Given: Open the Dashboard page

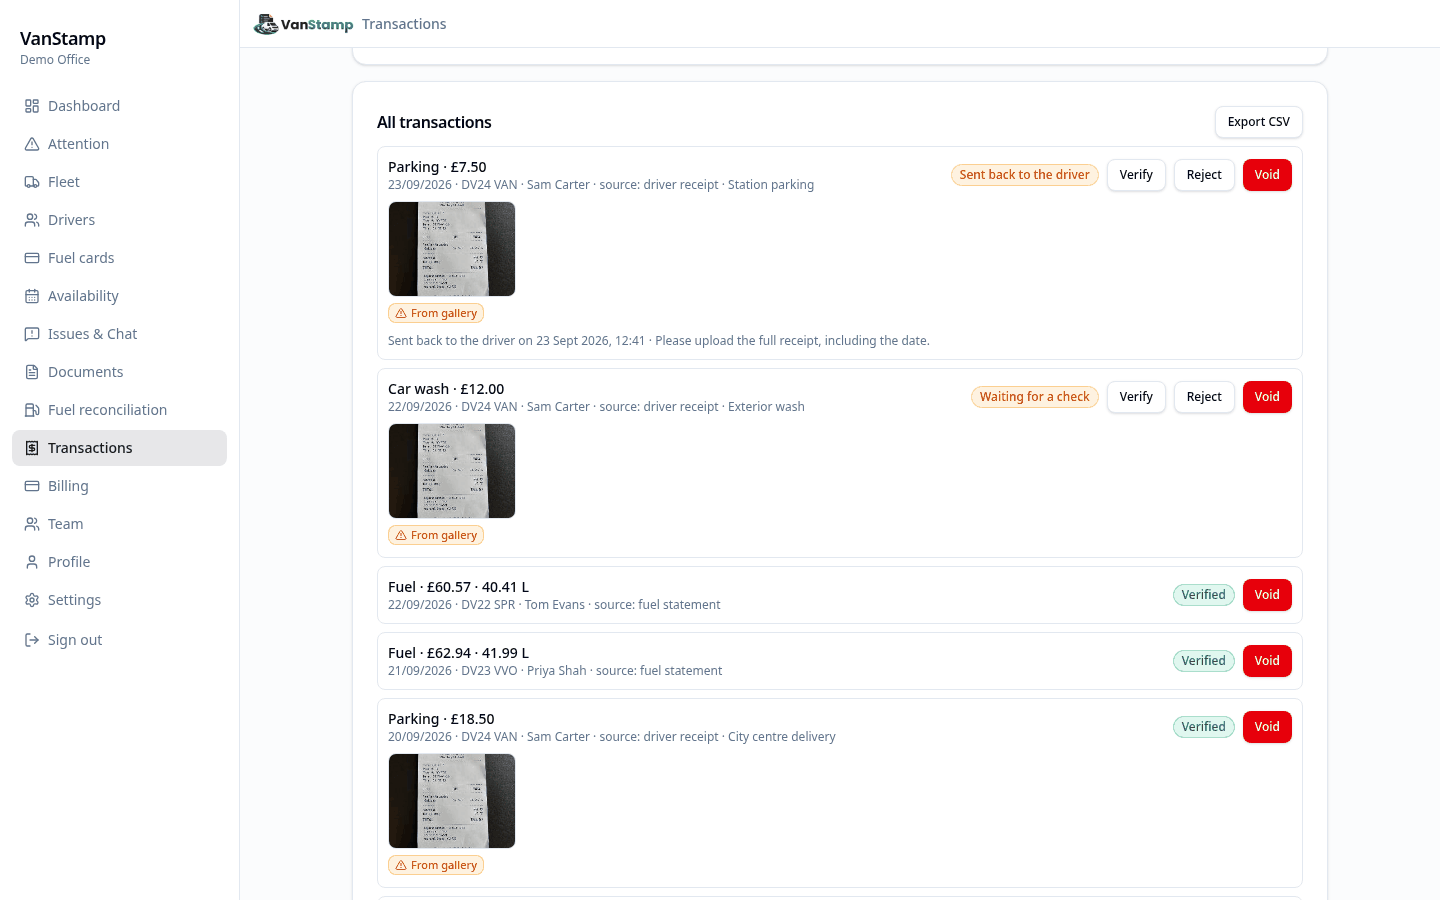Looking at the screenshot, I should pos(119,106).
